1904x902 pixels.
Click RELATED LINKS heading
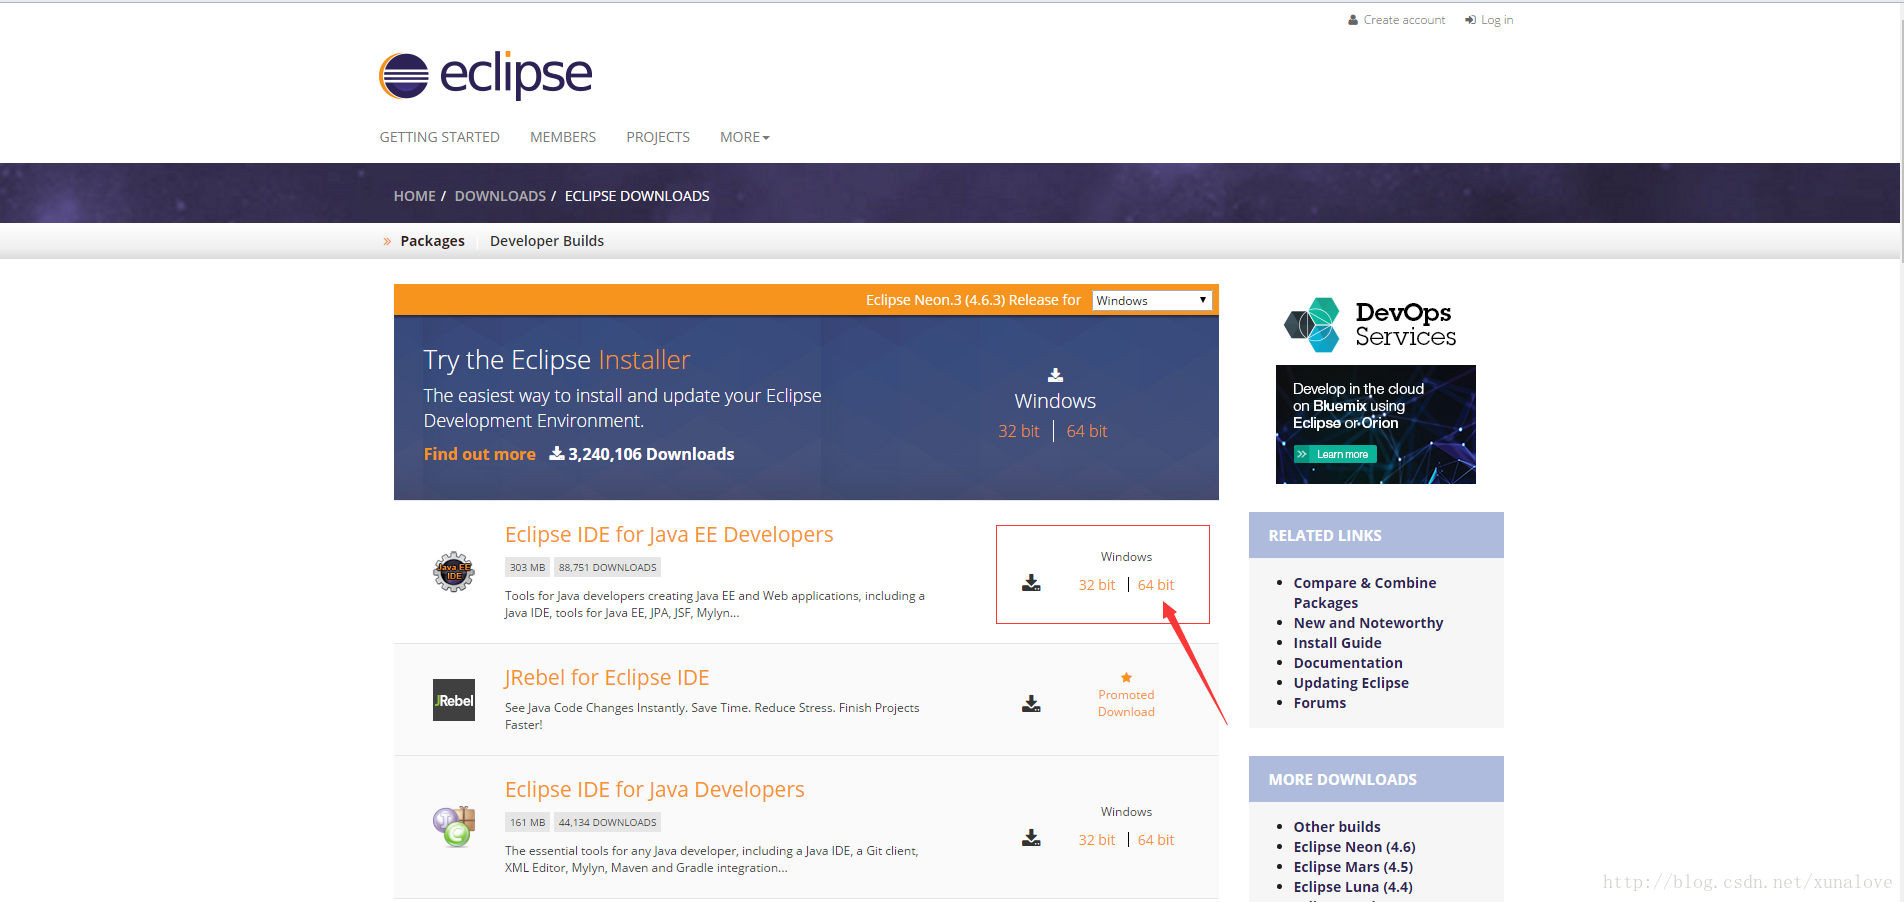click(x=1325, y=535)
